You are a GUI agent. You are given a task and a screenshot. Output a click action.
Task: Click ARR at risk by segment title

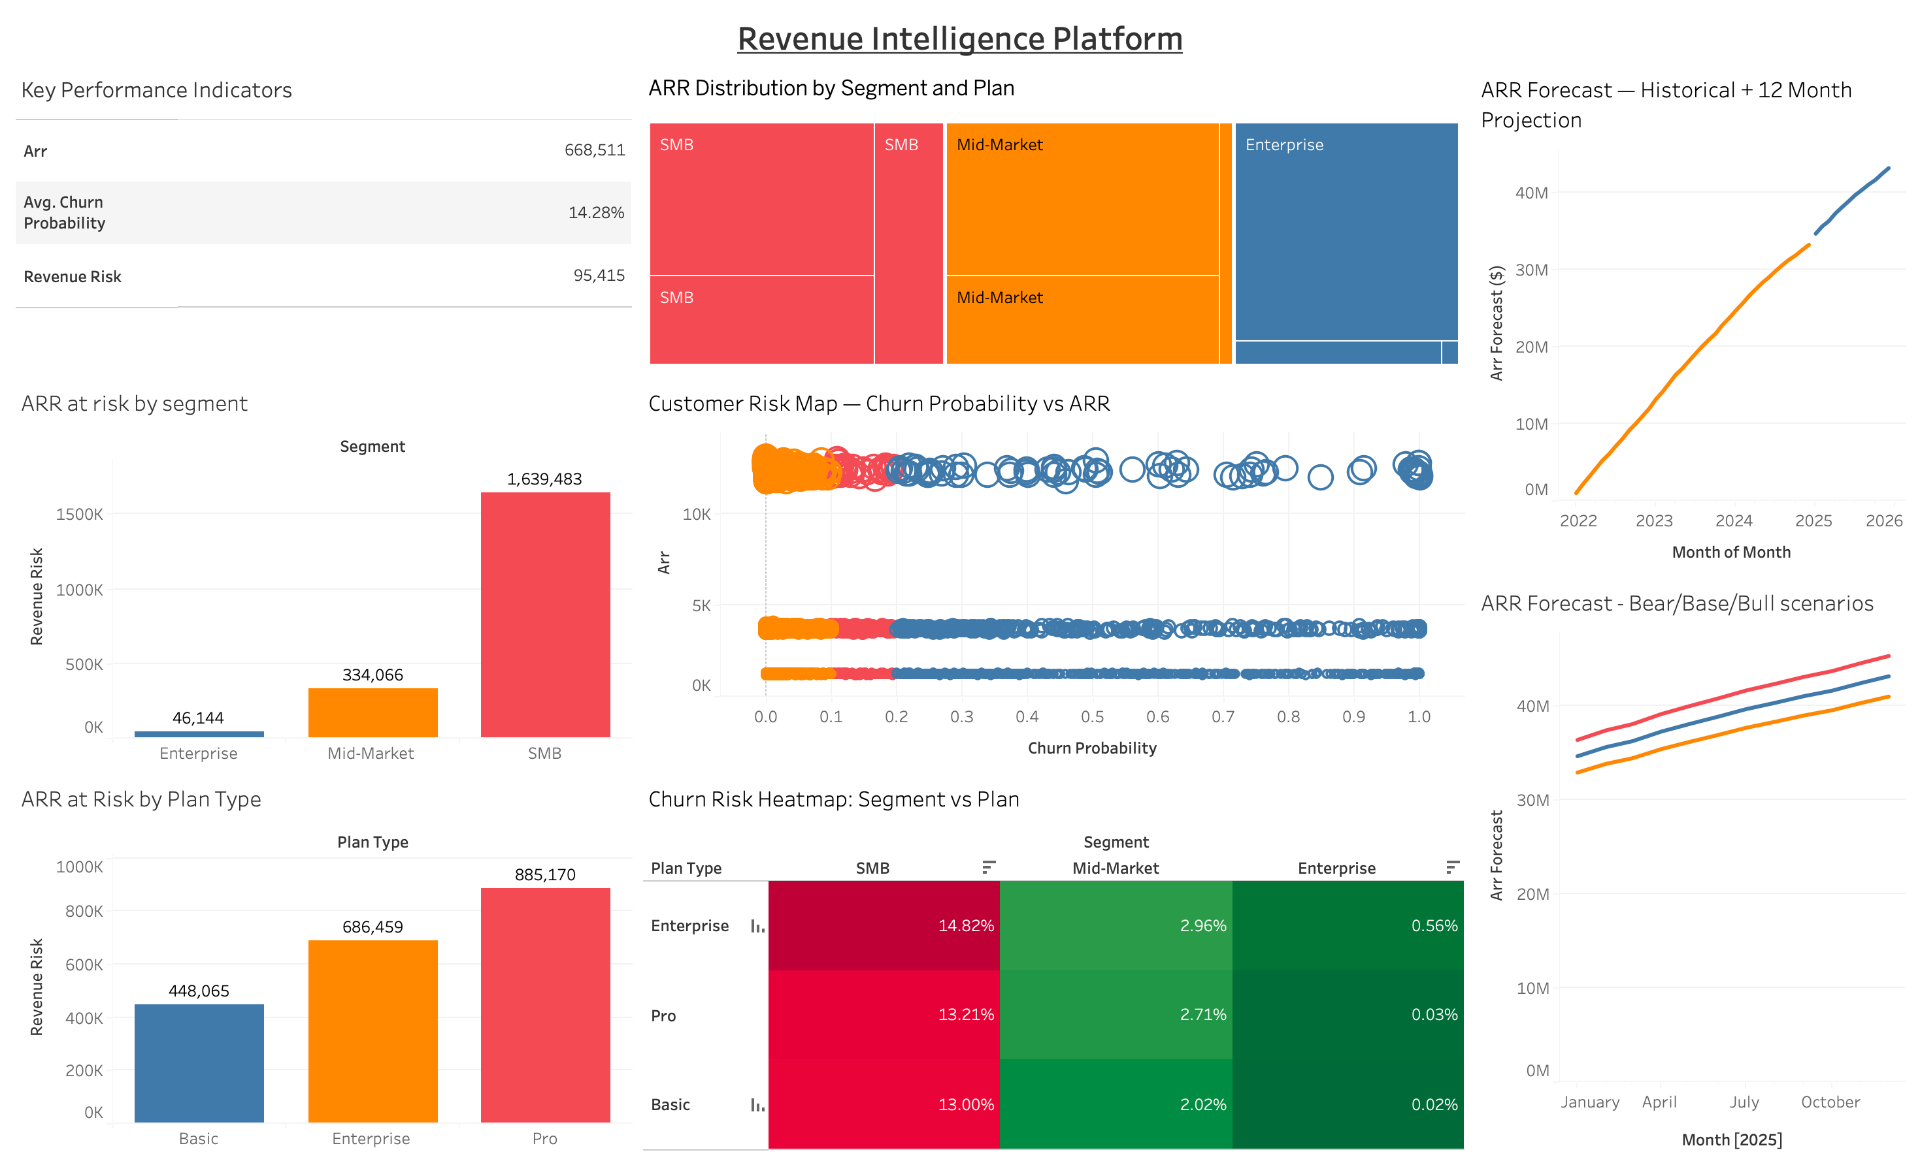pyautogui.click(x=134, y=403)
